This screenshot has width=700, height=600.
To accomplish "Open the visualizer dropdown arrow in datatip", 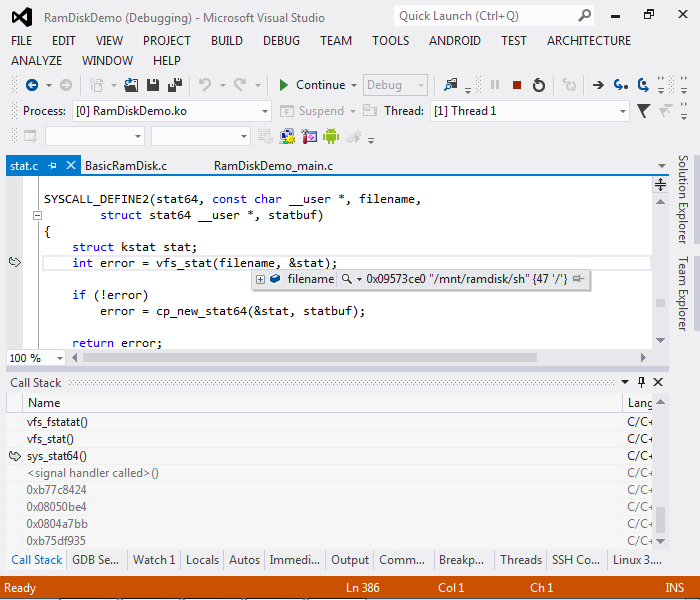I will click(359, 279).
